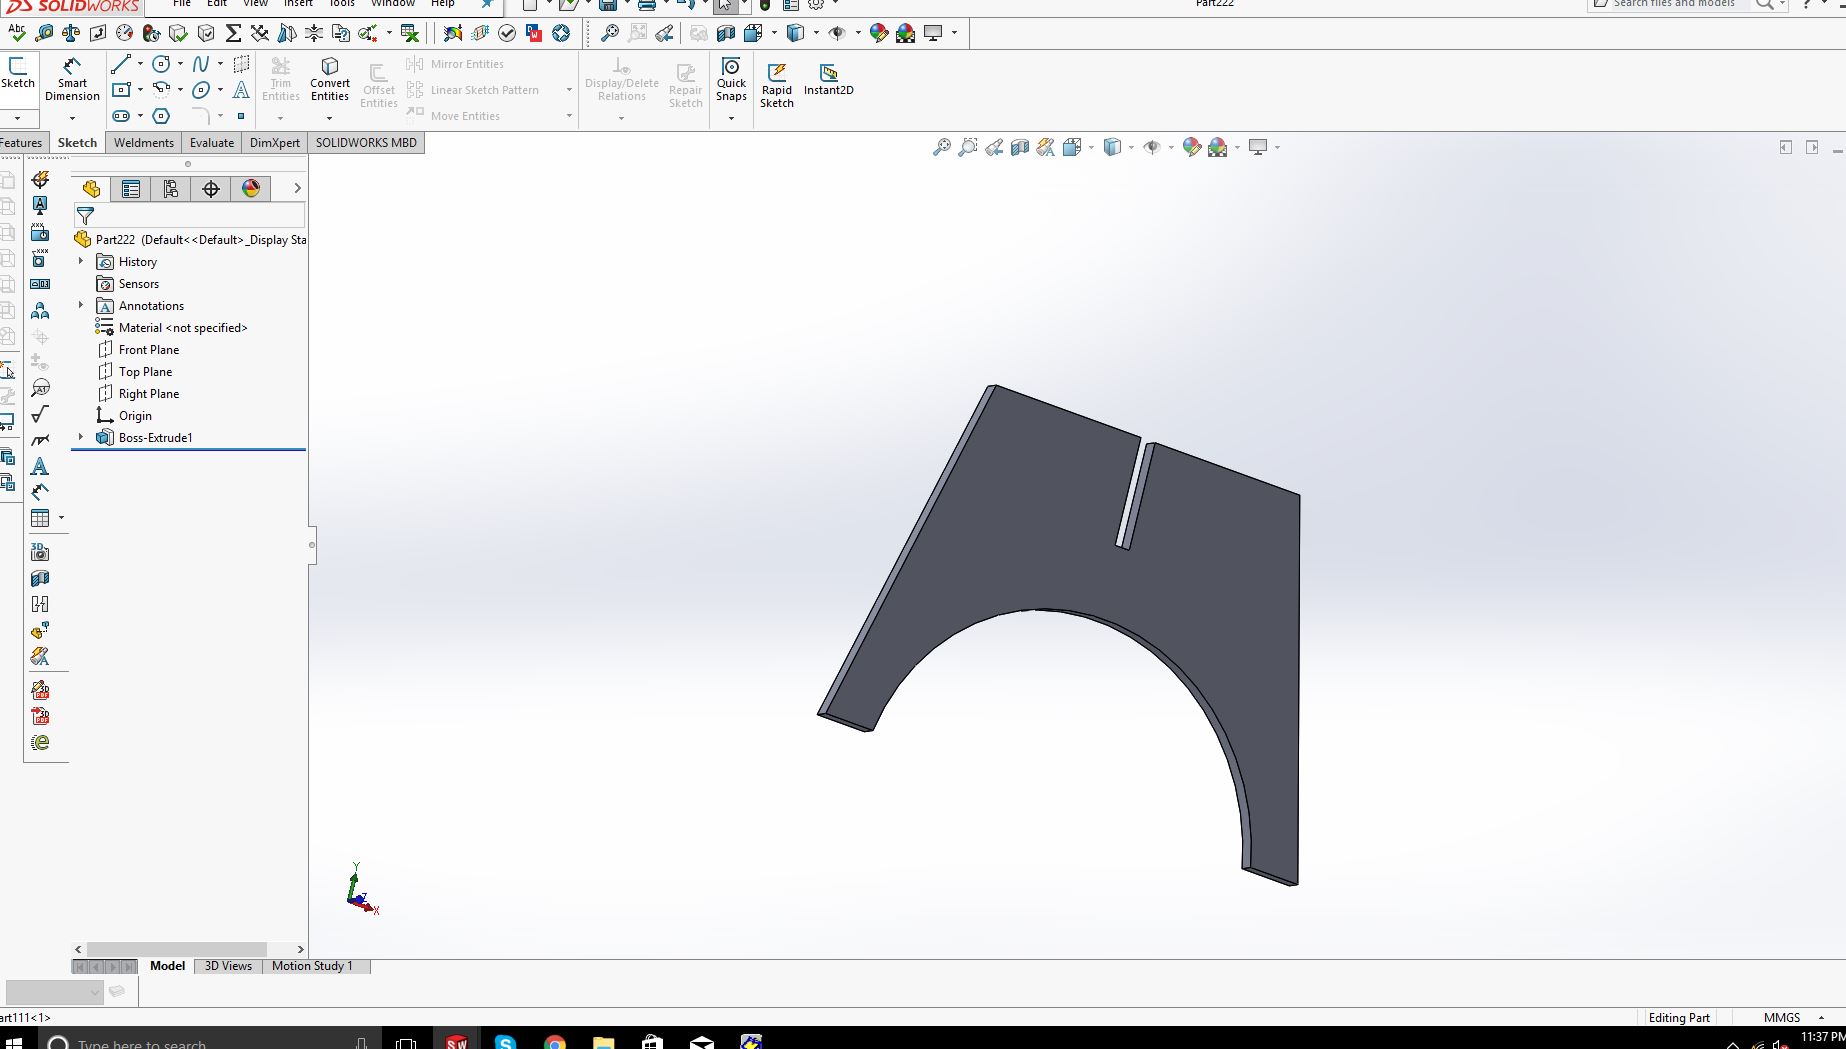Expand the Boss-Extrude1 feature
The height and width of the screenshot is (1049, 1846).
(x=81, y=437)
